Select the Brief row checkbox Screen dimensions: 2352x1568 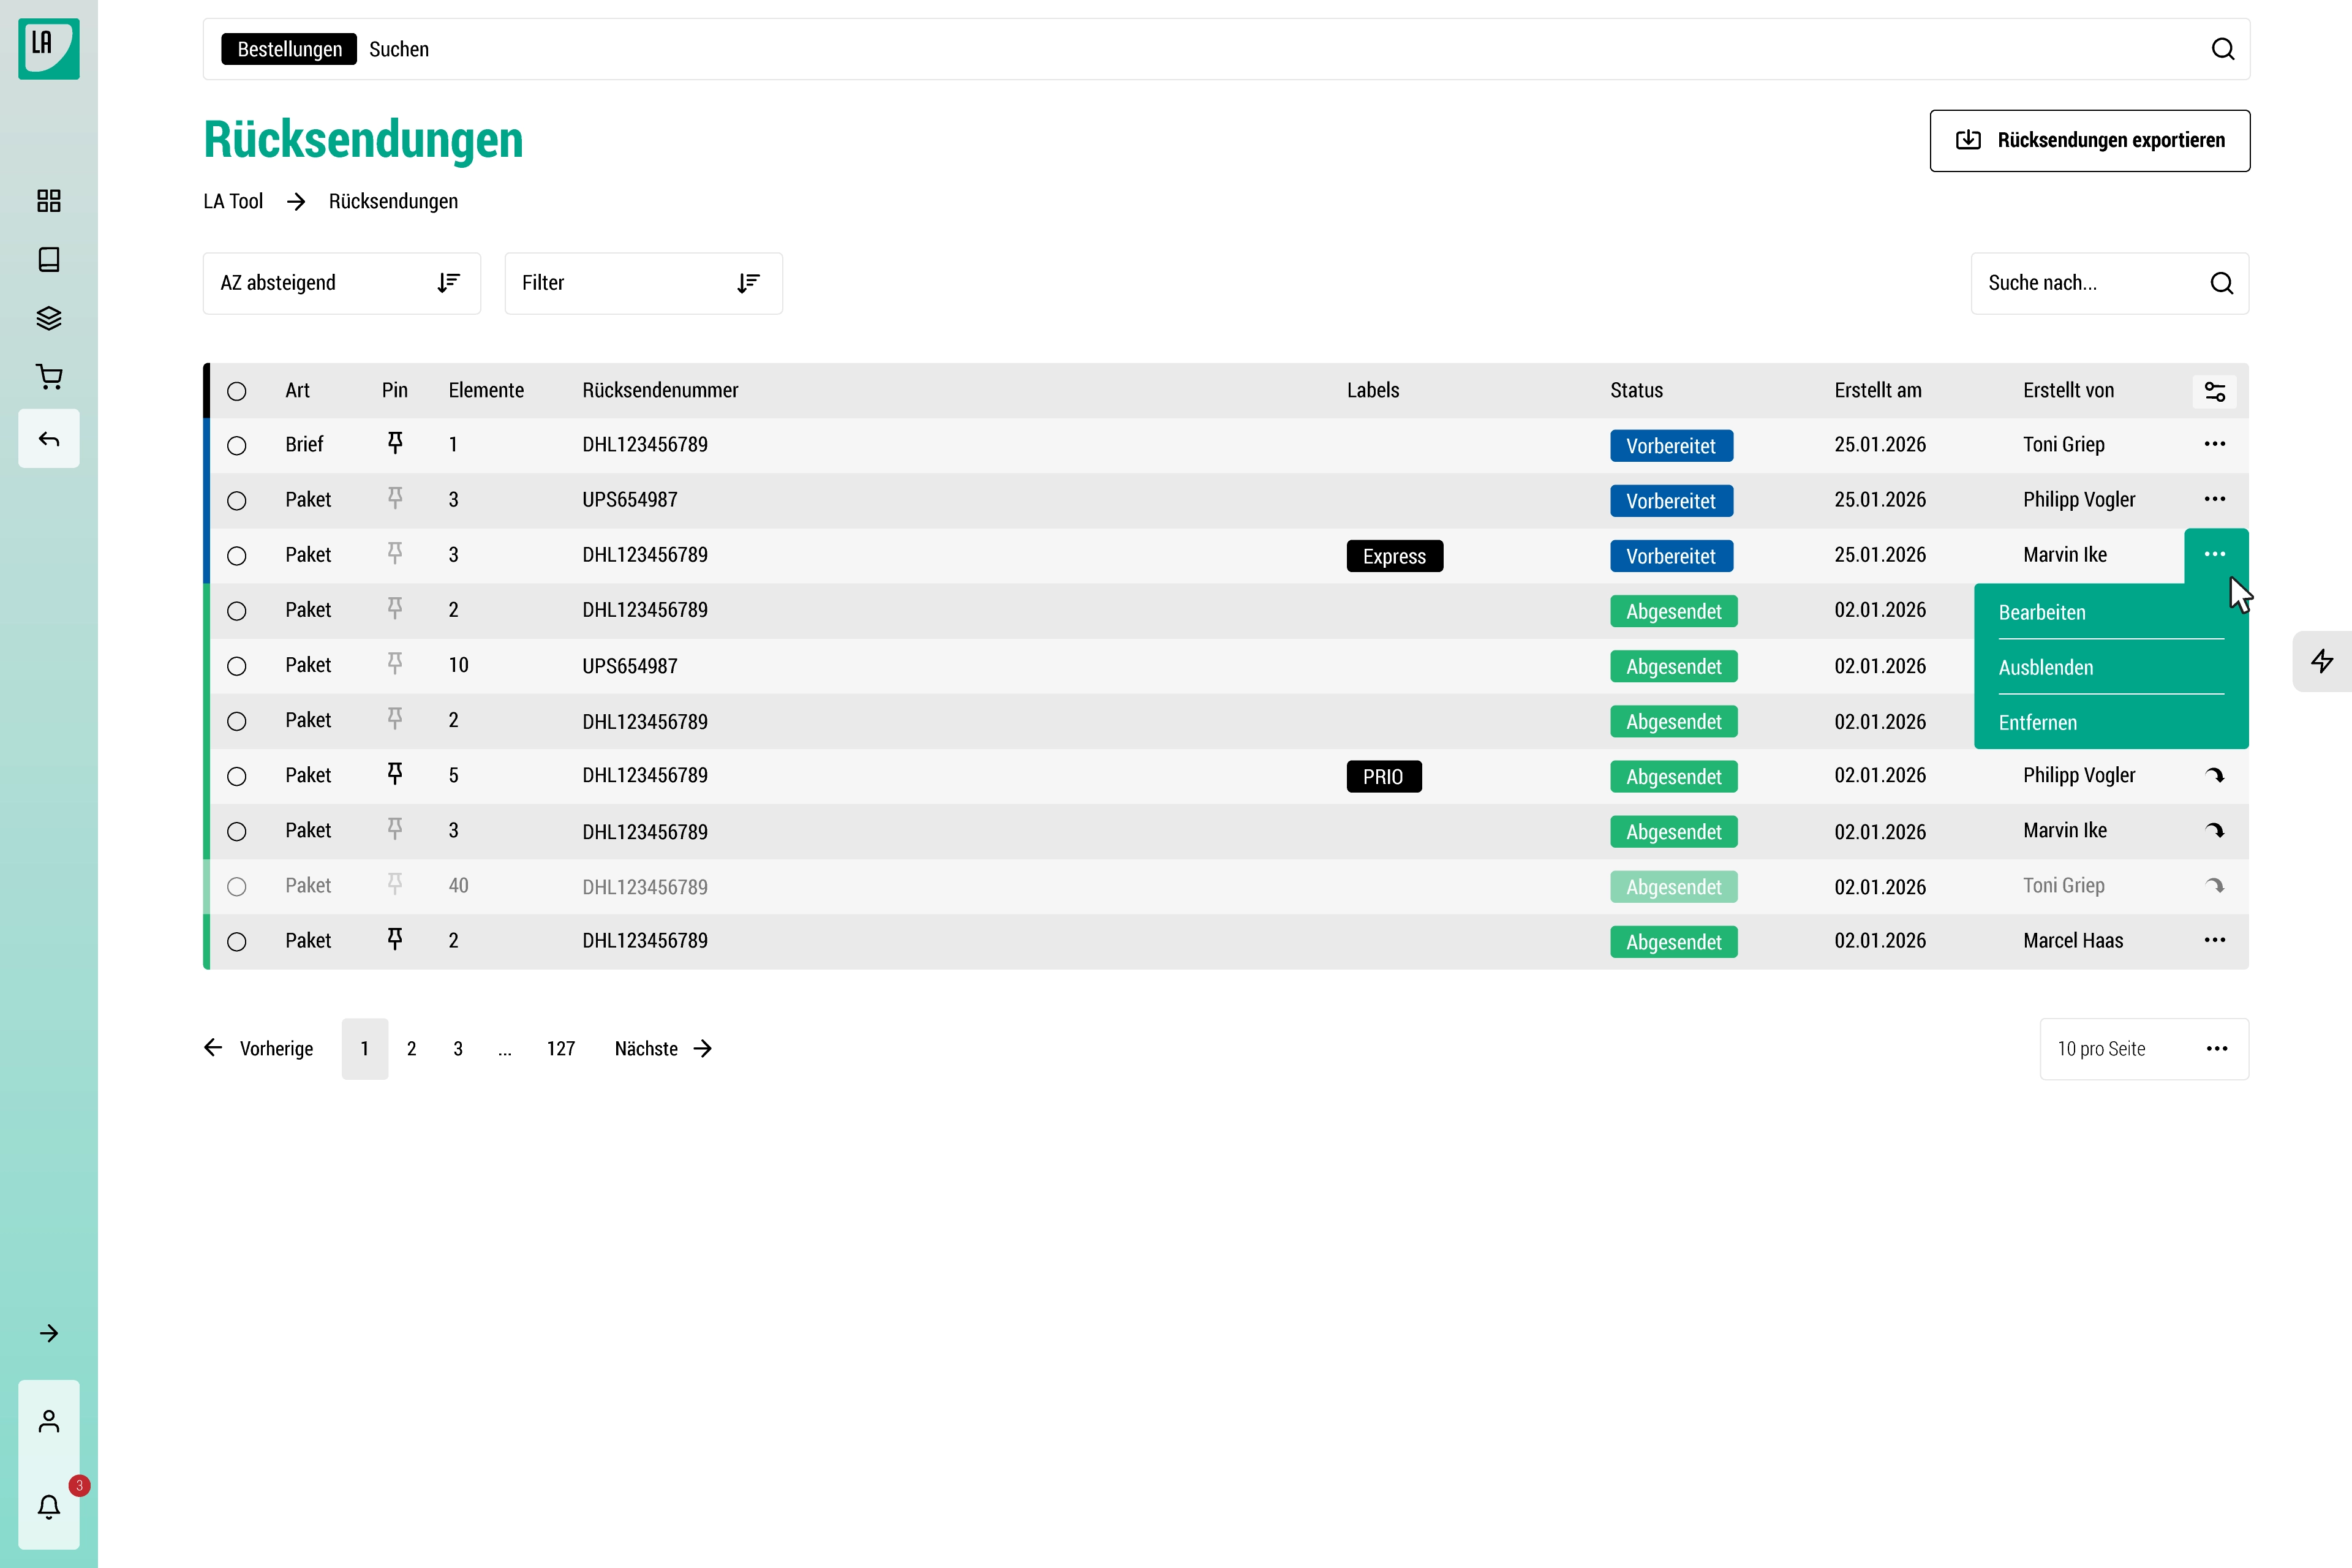coord(237,445)
